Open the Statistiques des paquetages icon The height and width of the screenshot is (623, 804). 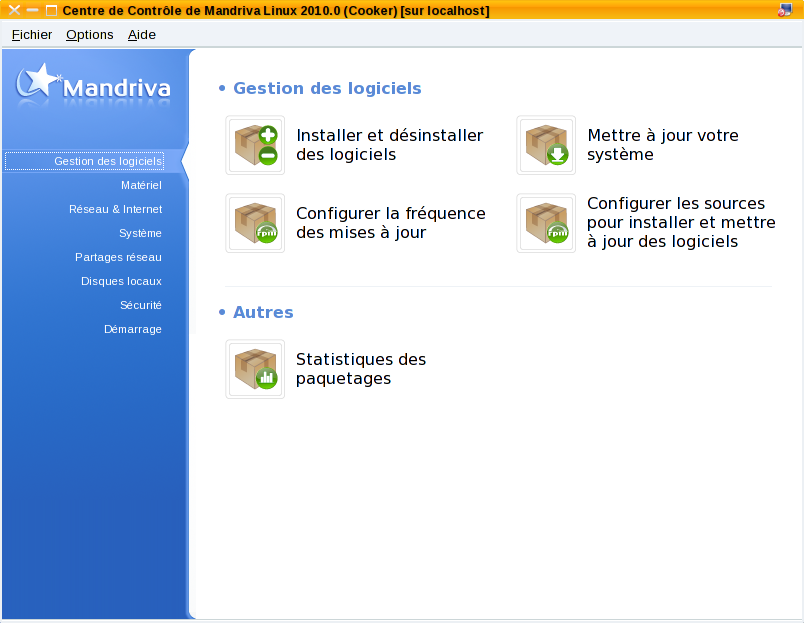(255, 369)
